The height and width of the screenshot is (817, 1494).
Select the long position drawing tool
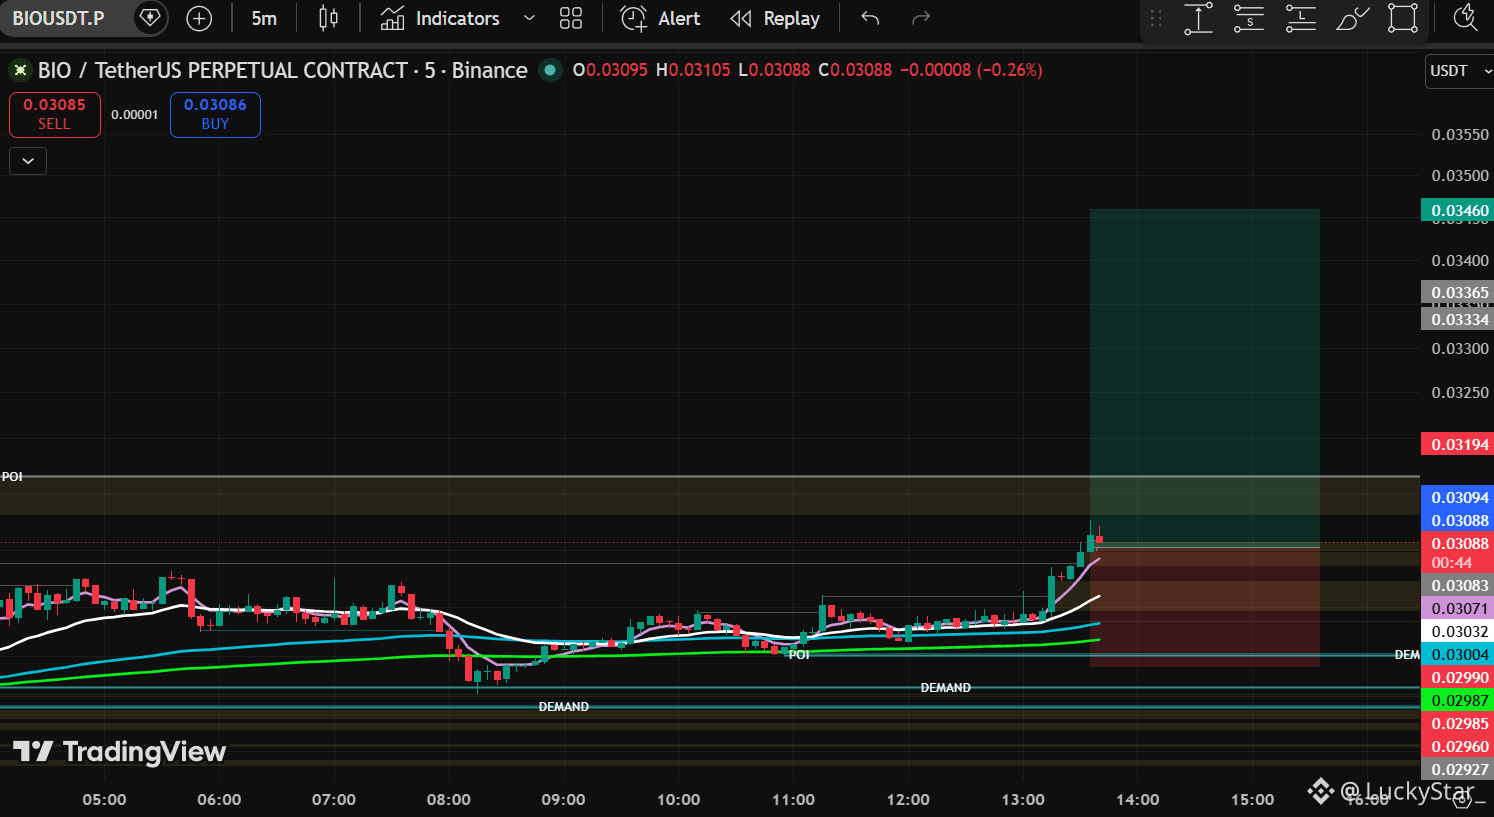click(x=1300, y=18)
